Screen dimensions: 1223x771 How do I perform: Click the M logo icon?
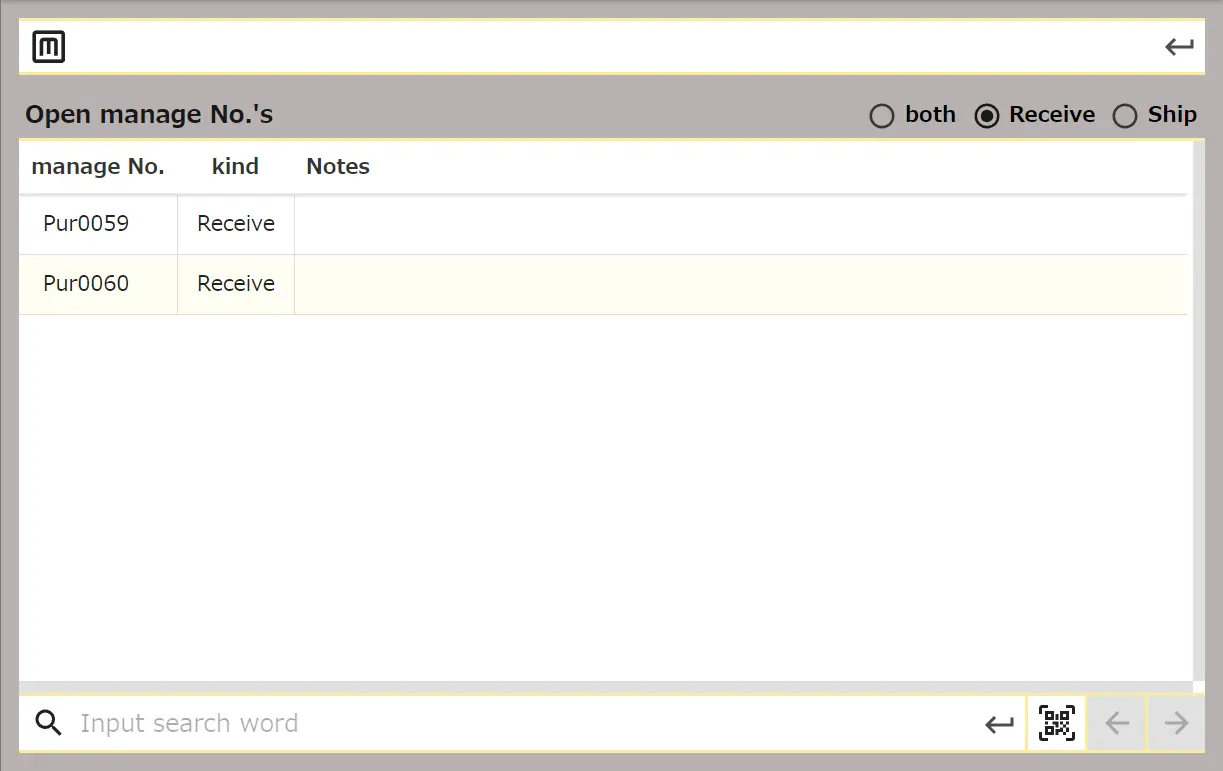click(x=48, y=47)
